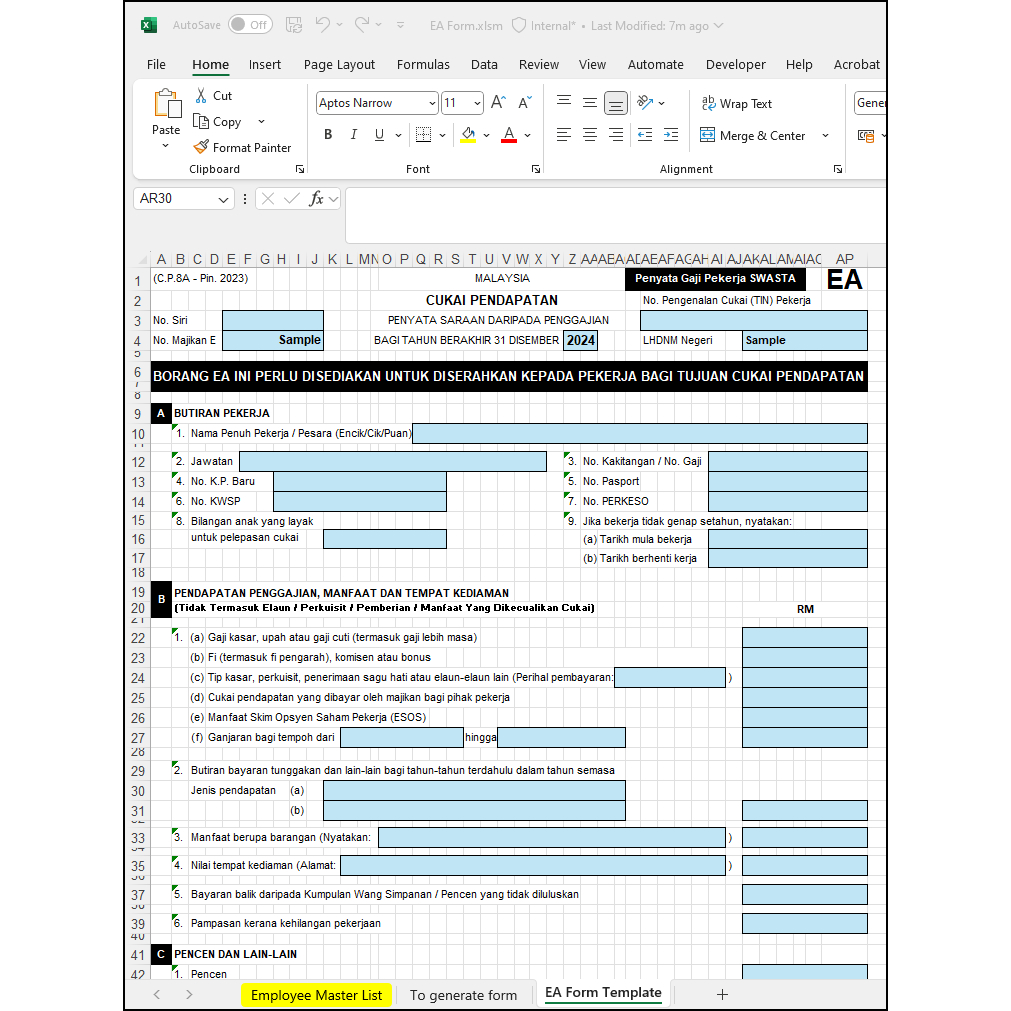
Task: Click the Format Painter icon
Action: 203,147
